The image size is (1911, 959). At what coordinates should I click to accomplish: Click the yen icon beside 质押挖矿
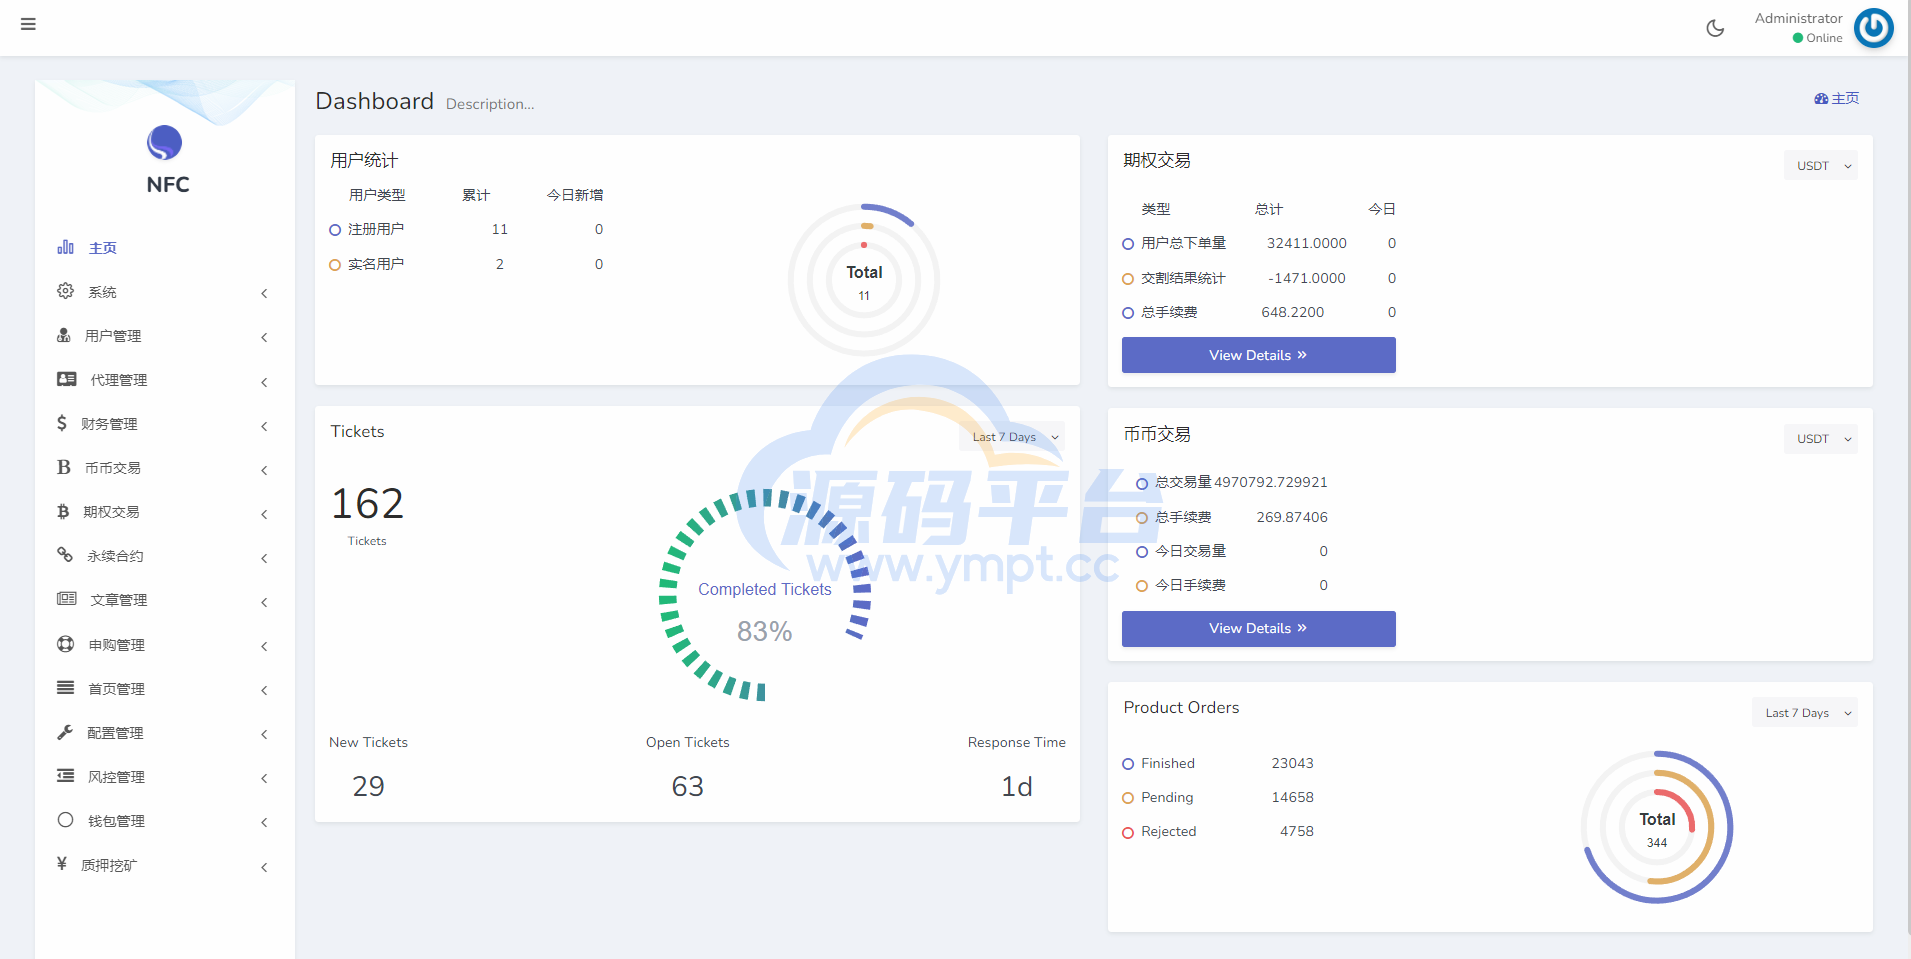coord(62,863)
